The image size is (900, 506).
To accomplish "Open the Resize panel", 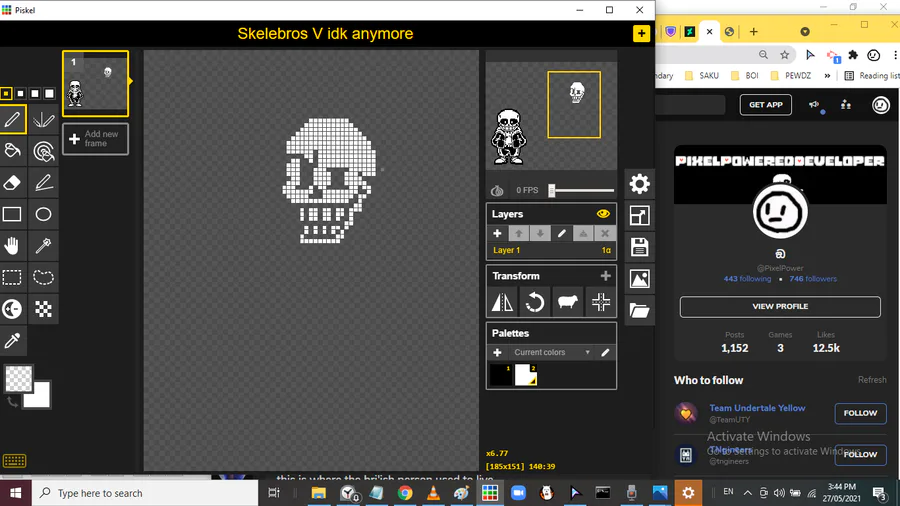I will (639, 216).
